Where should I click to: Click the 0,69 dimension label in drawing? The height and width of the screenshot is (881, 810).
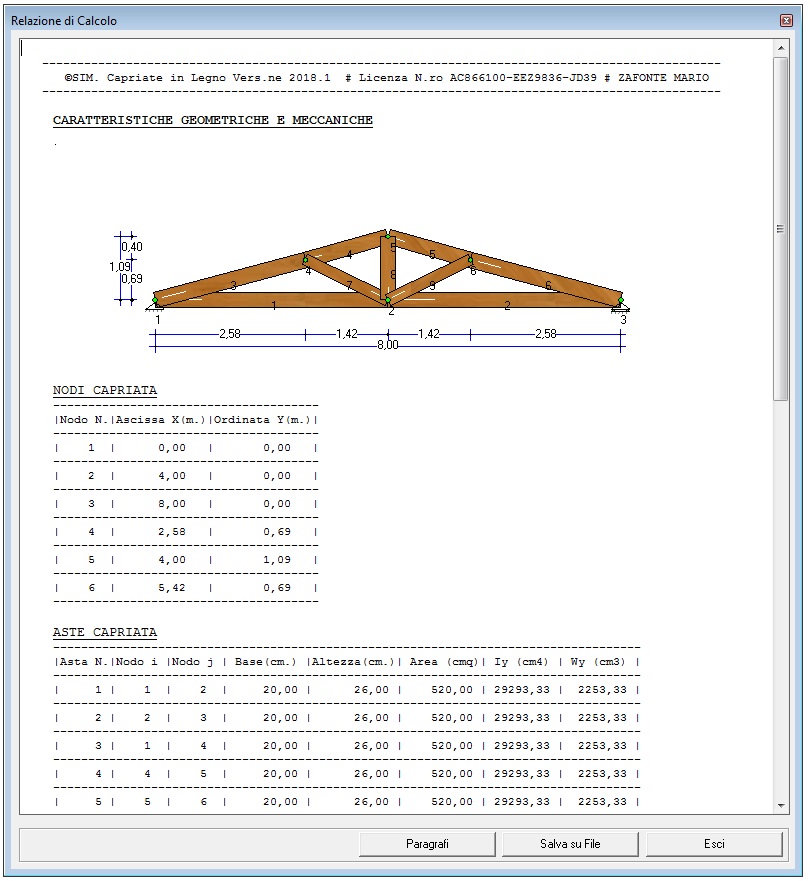point(132,279)
